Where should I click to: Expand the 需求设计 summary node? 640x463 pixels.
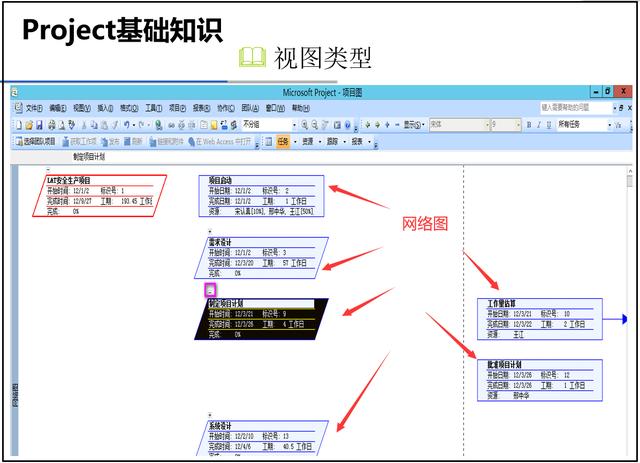(210, 232)
